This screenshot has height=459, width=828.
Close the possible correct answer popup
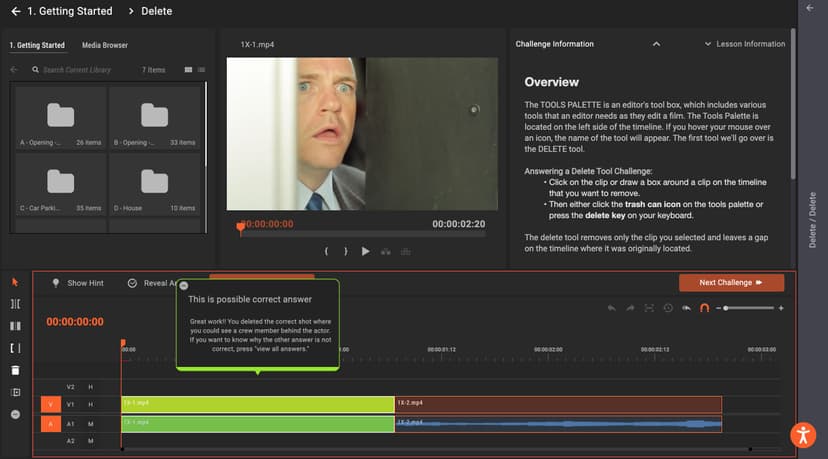pos(184,285)
